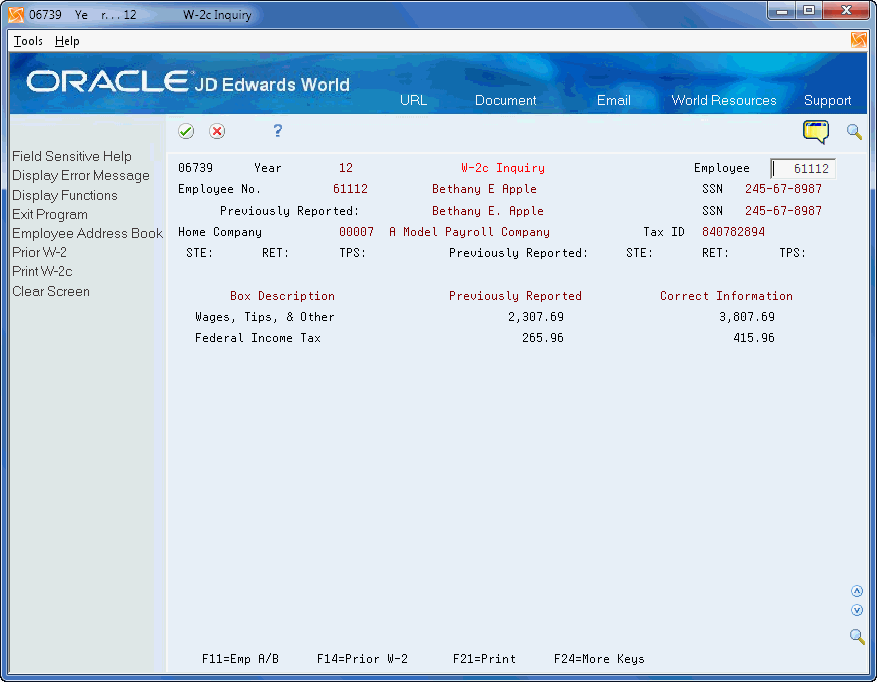
Task: Open the Tools menu
Action: tap(26, 41)
